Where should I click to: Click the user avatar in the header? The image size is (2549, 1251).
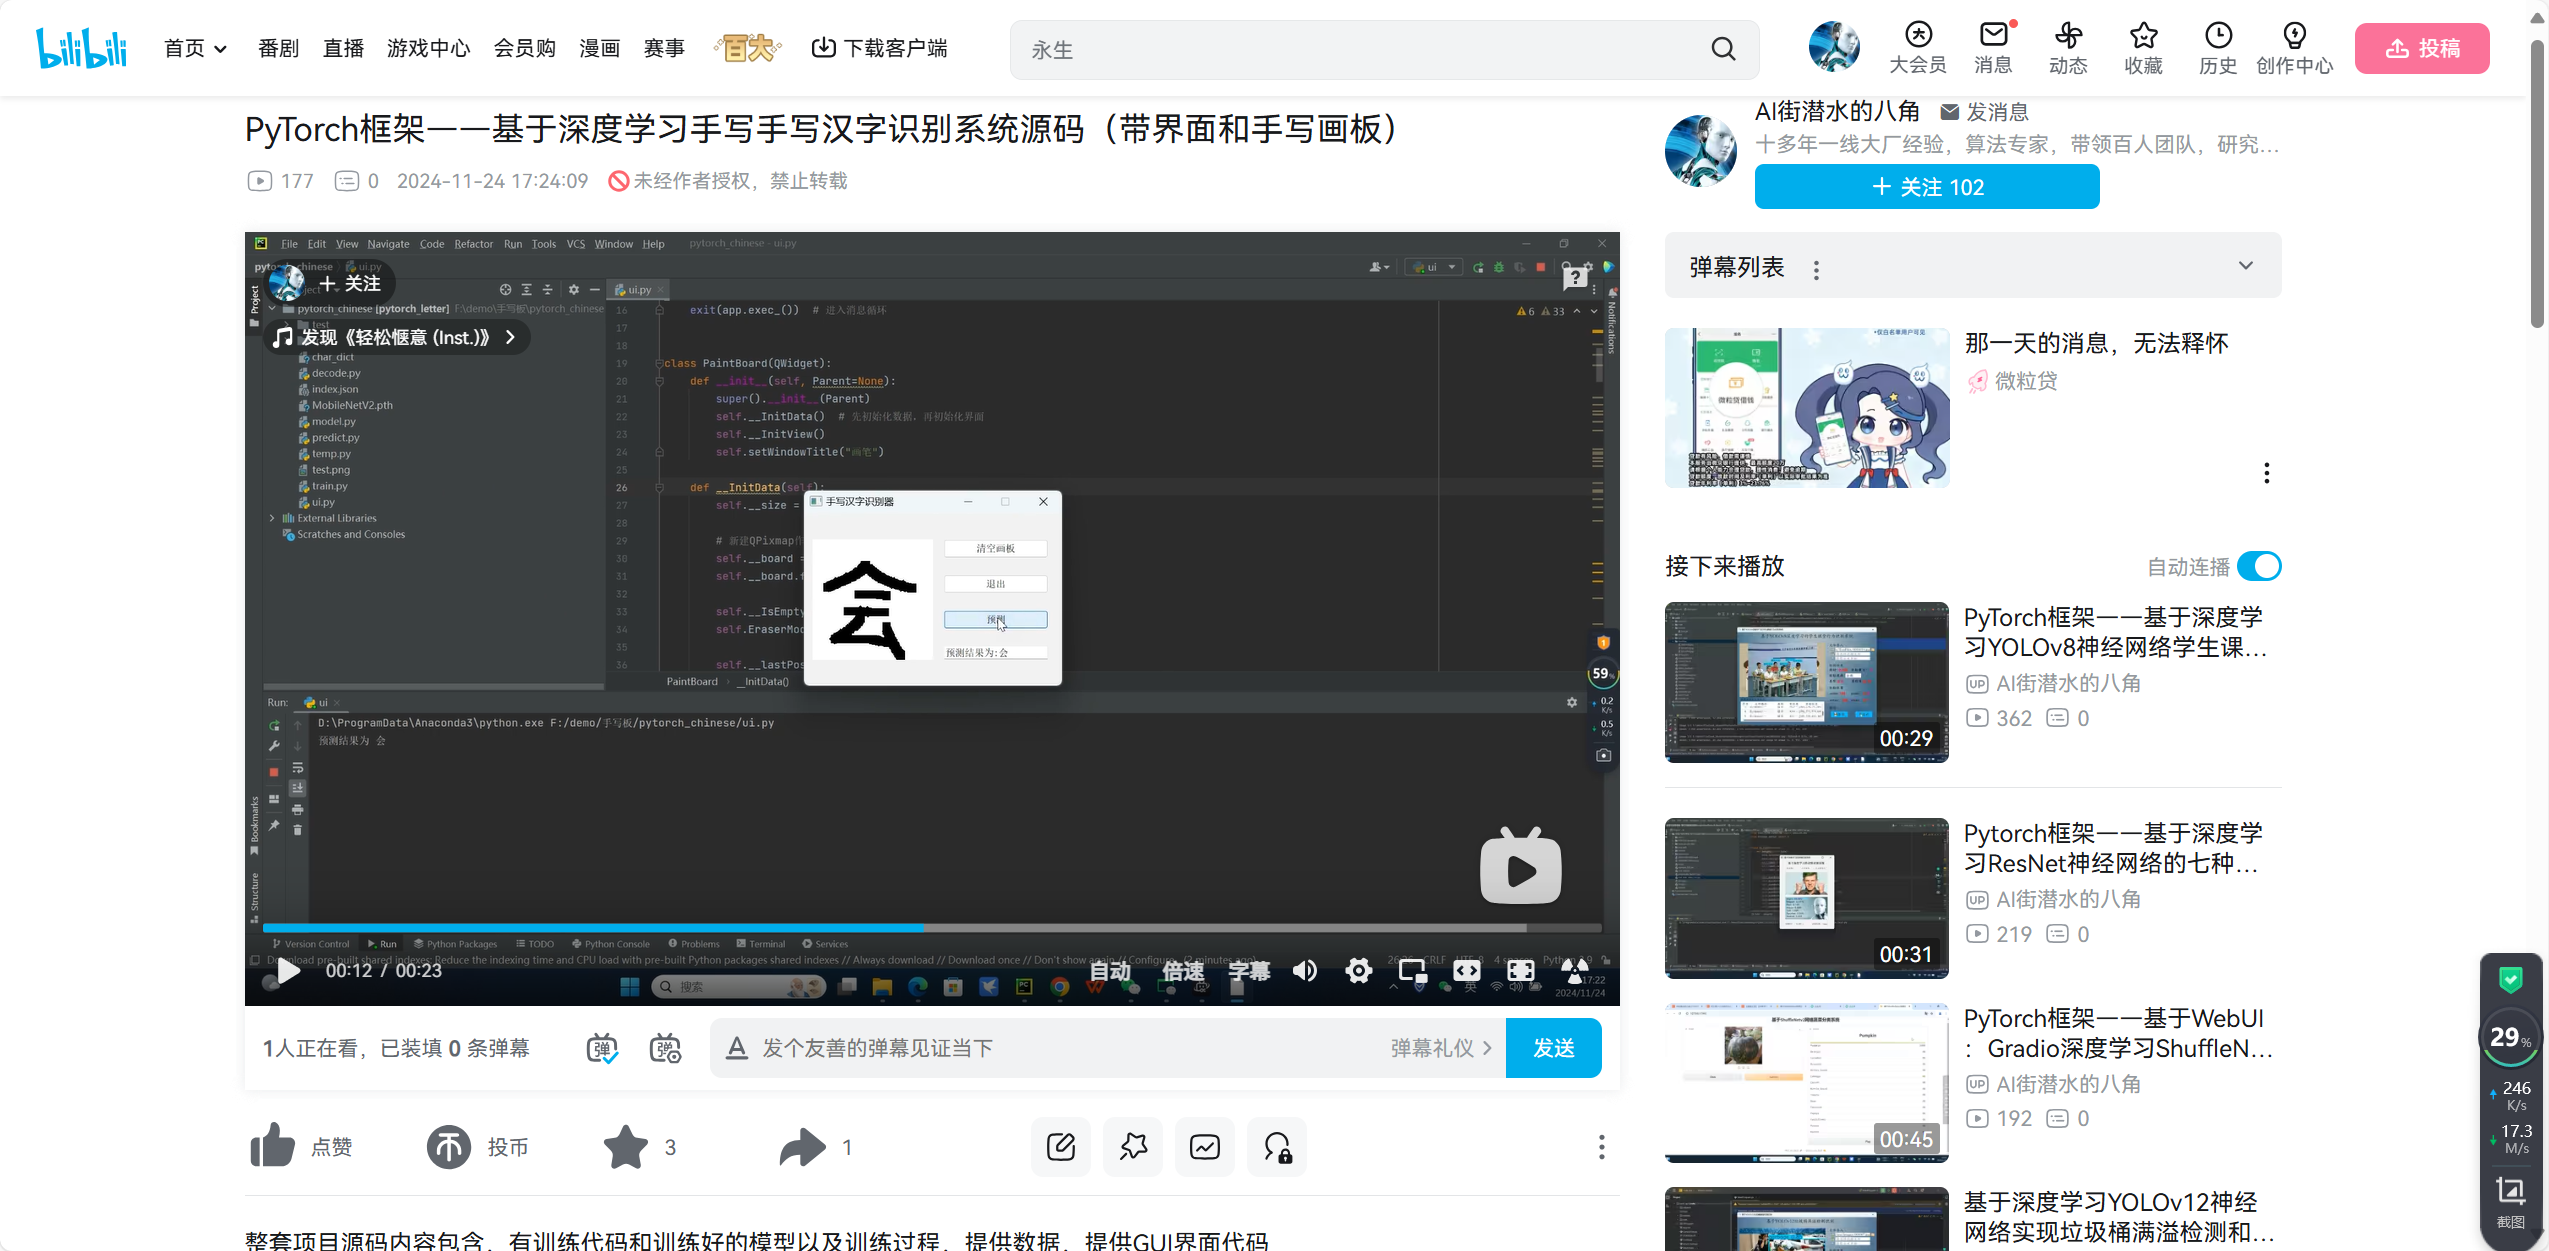pyautogui.click(x=1834, y=47)
